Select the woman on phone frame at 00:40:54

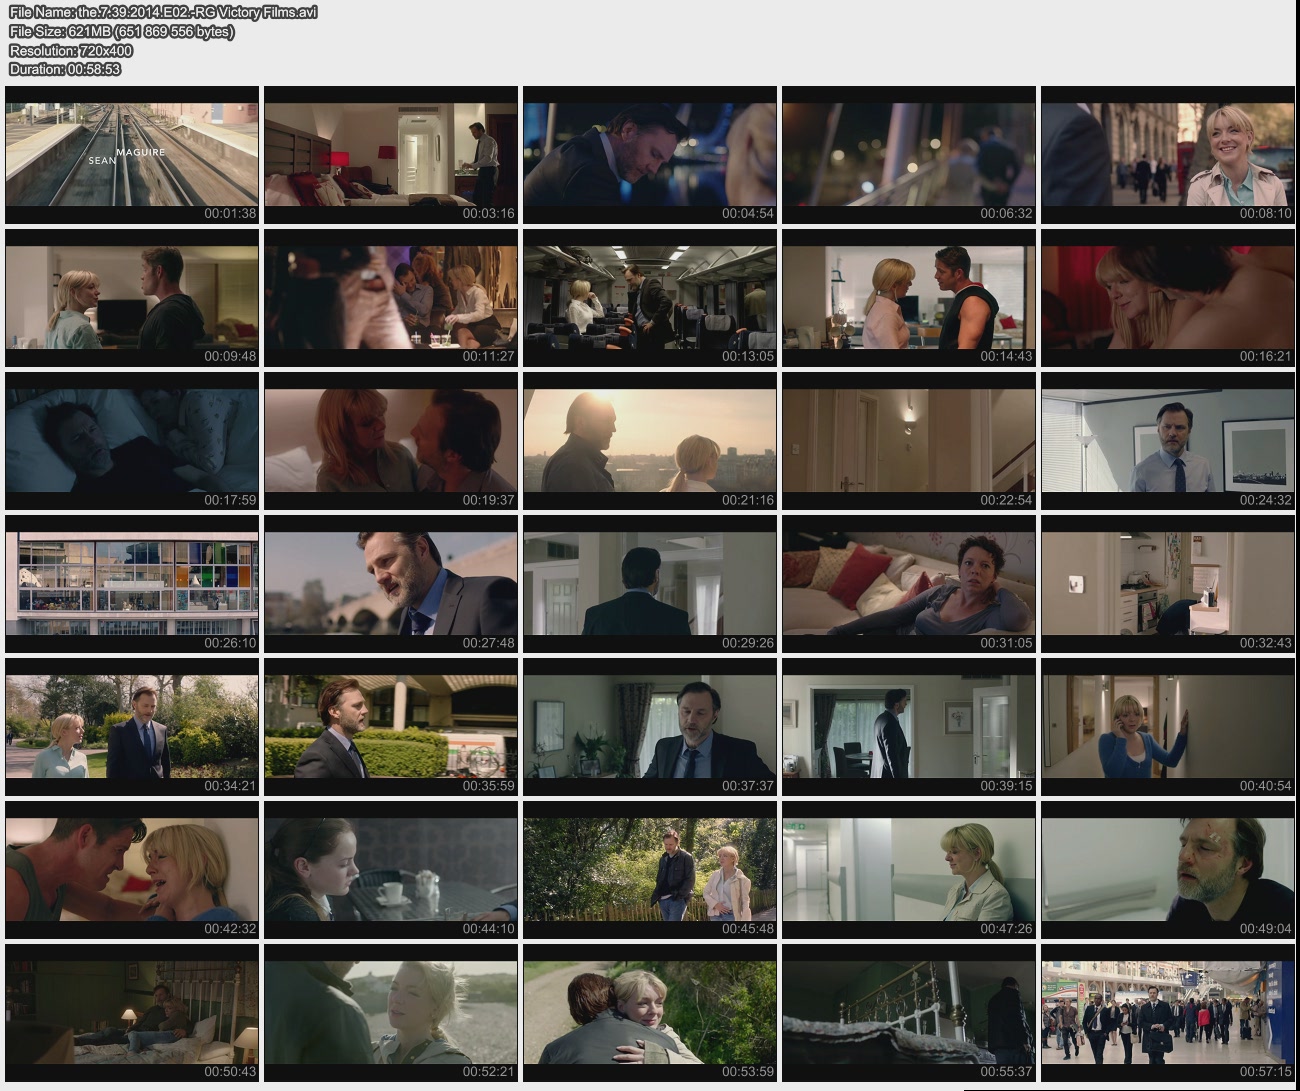pos(1167,726)
